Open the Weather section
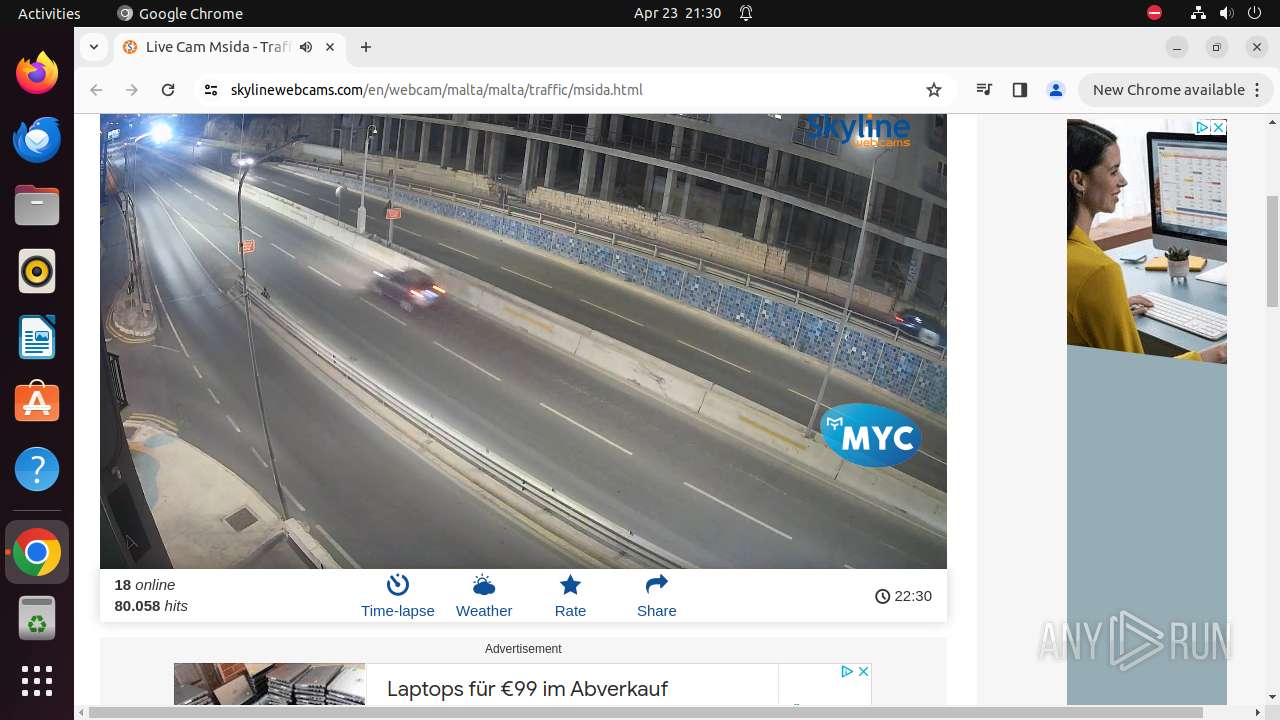Viewport: 1280px width, 720px height. pyautogui.click(x=484, y=596)
